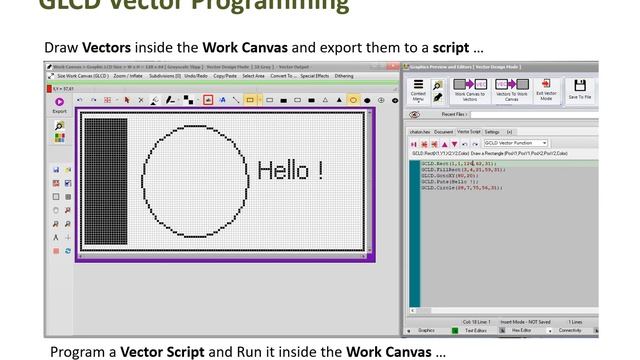Click the Save To File button

(580, 90)
